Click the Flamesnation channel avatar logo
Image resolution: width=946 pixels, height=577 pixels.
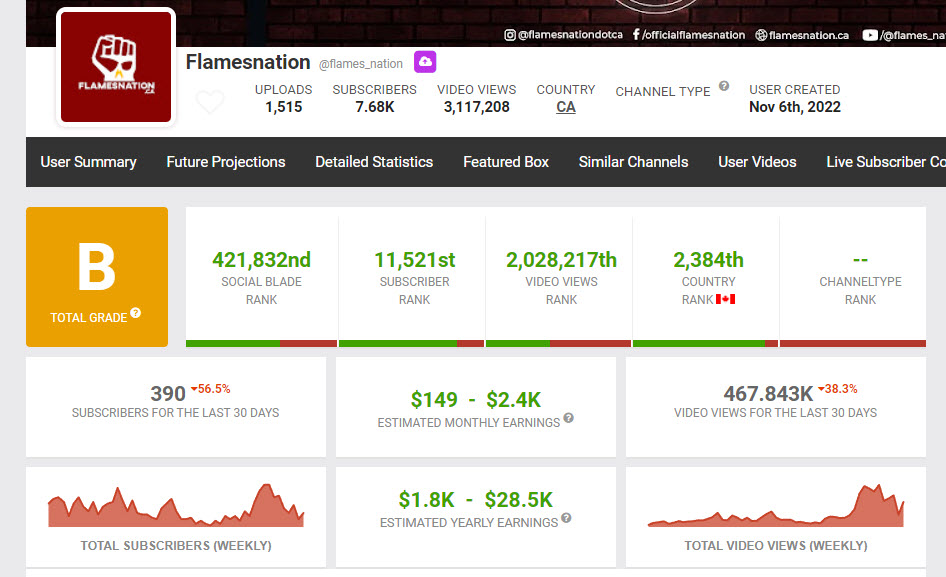coord(116,67)
